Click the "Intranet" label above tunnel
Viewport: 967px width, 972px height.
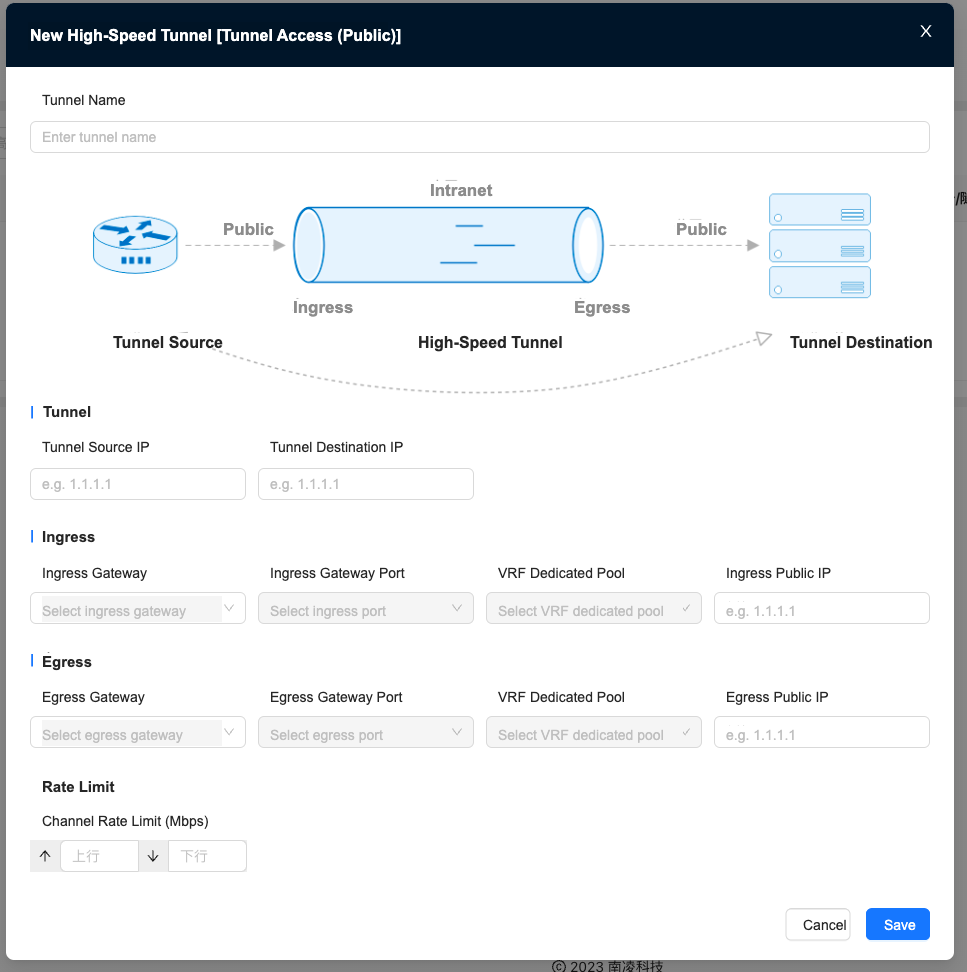[x=461, y=190]
